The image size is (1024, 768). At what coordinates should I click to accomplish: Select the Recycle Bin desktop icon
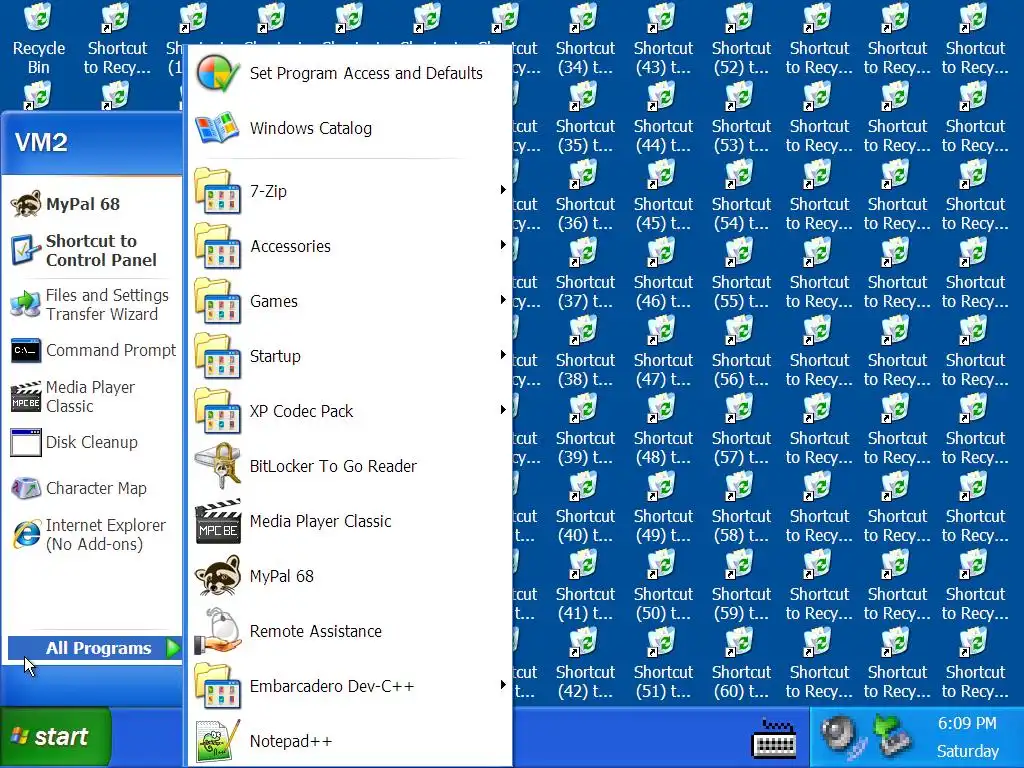click(39, 39)
